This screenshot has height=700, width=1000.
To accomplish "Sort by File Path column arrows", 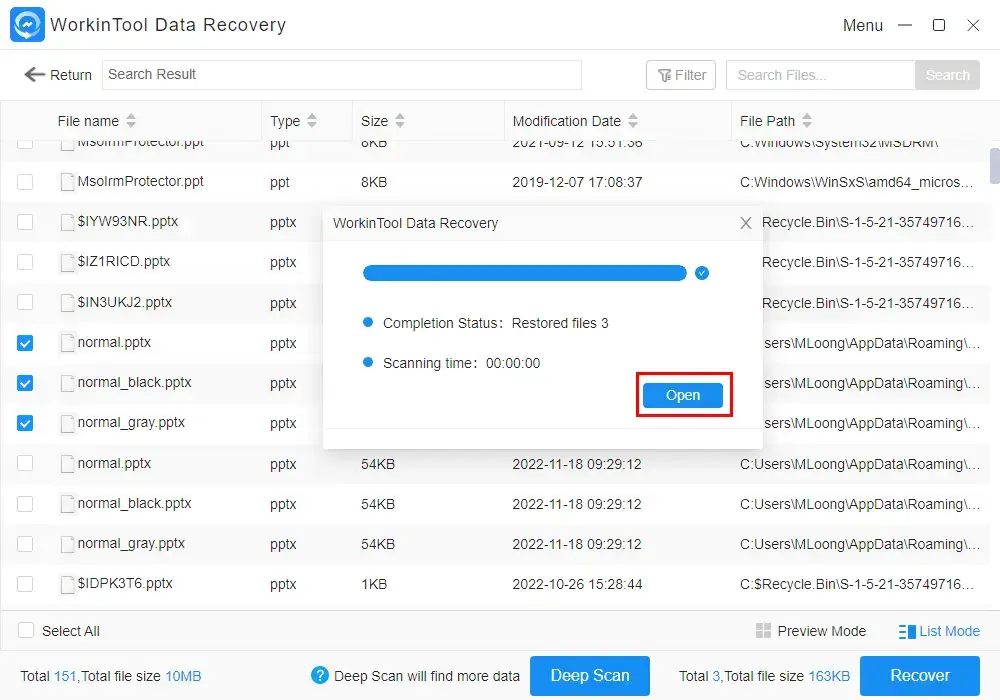I will click(807, 120).
